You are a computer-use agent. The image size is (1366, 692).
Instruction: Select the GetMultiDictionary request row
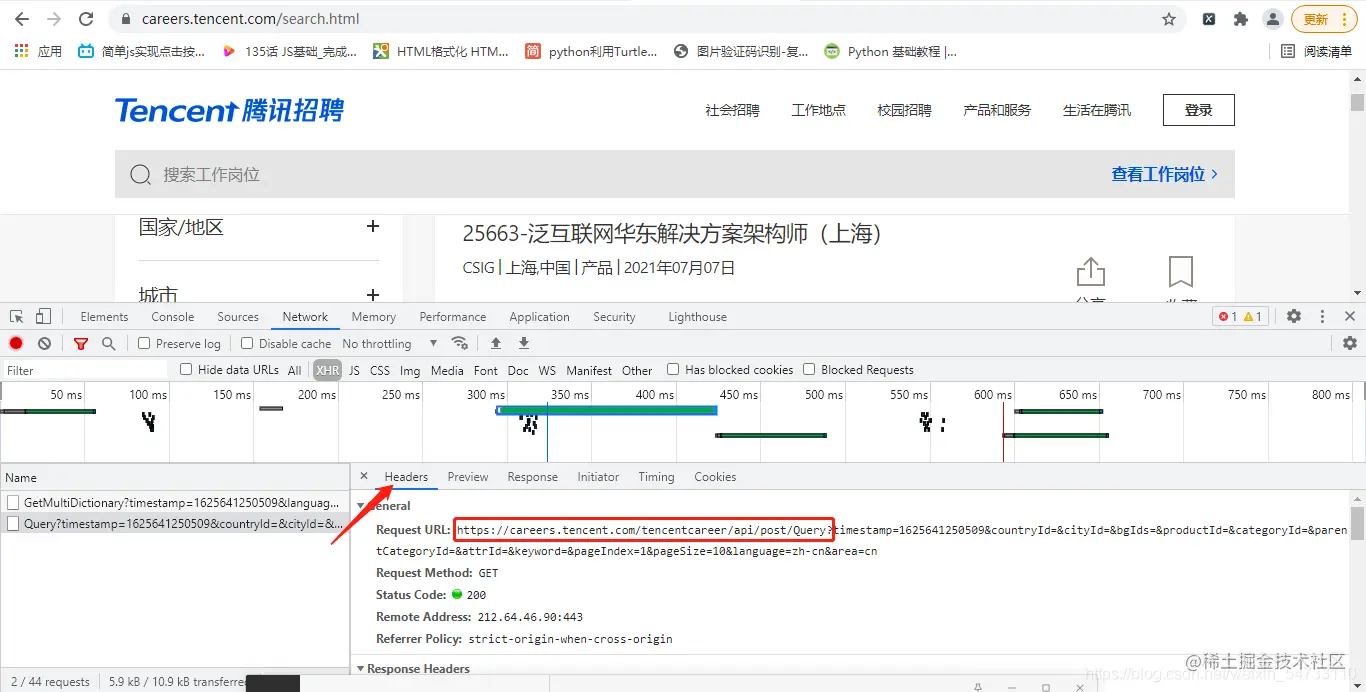pyautogui.click(x=174, y=503)
